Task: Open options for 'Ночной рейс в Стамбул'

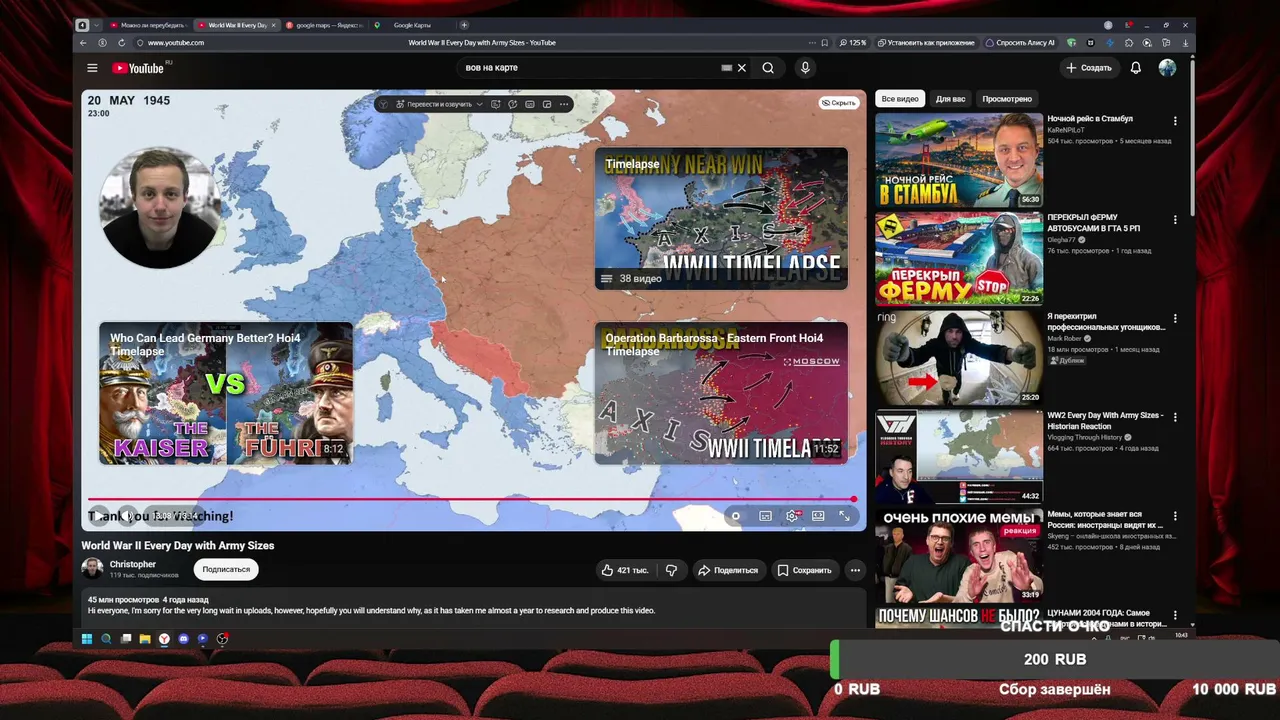Action: tap(1175, 121)
